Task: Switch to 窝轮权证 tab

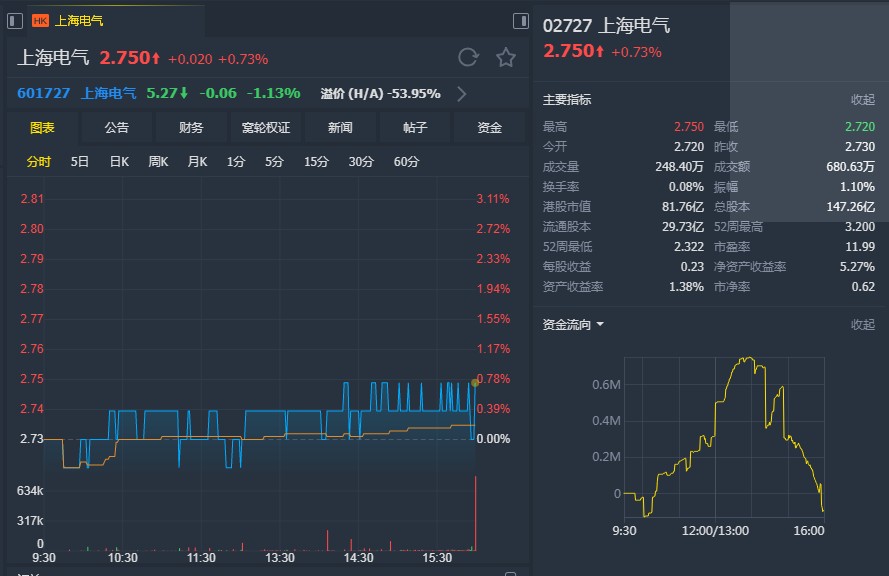Action: (x=266, y=128)
